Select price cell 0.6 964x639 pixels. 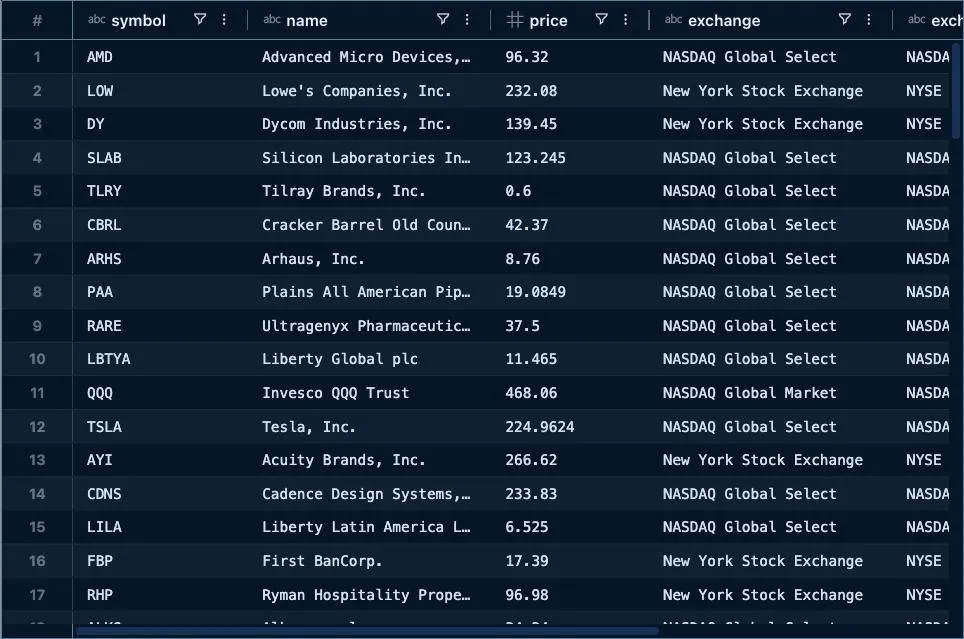[569, 191]
